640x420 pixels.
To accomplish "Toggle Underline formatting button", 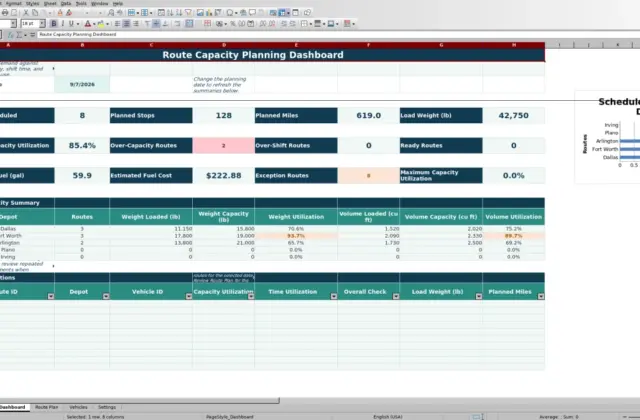I will pos(71,24).
